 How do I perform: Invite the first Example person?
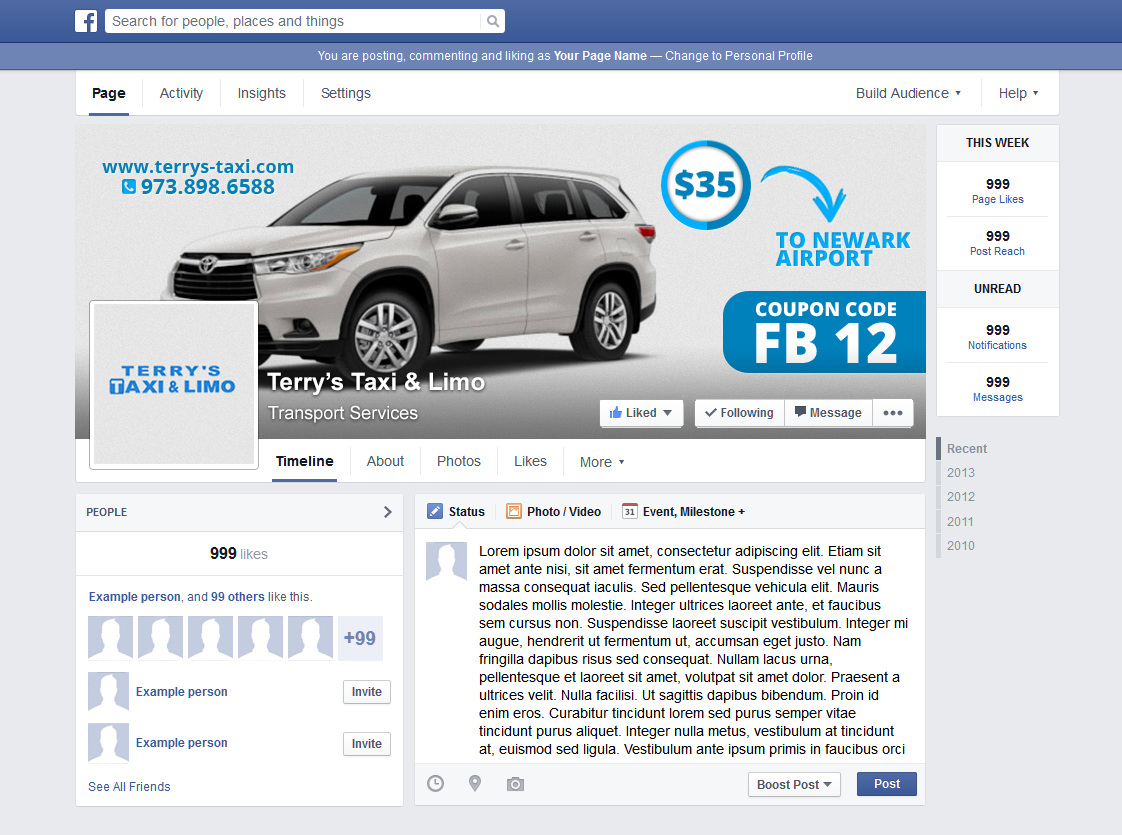point(366,692)
